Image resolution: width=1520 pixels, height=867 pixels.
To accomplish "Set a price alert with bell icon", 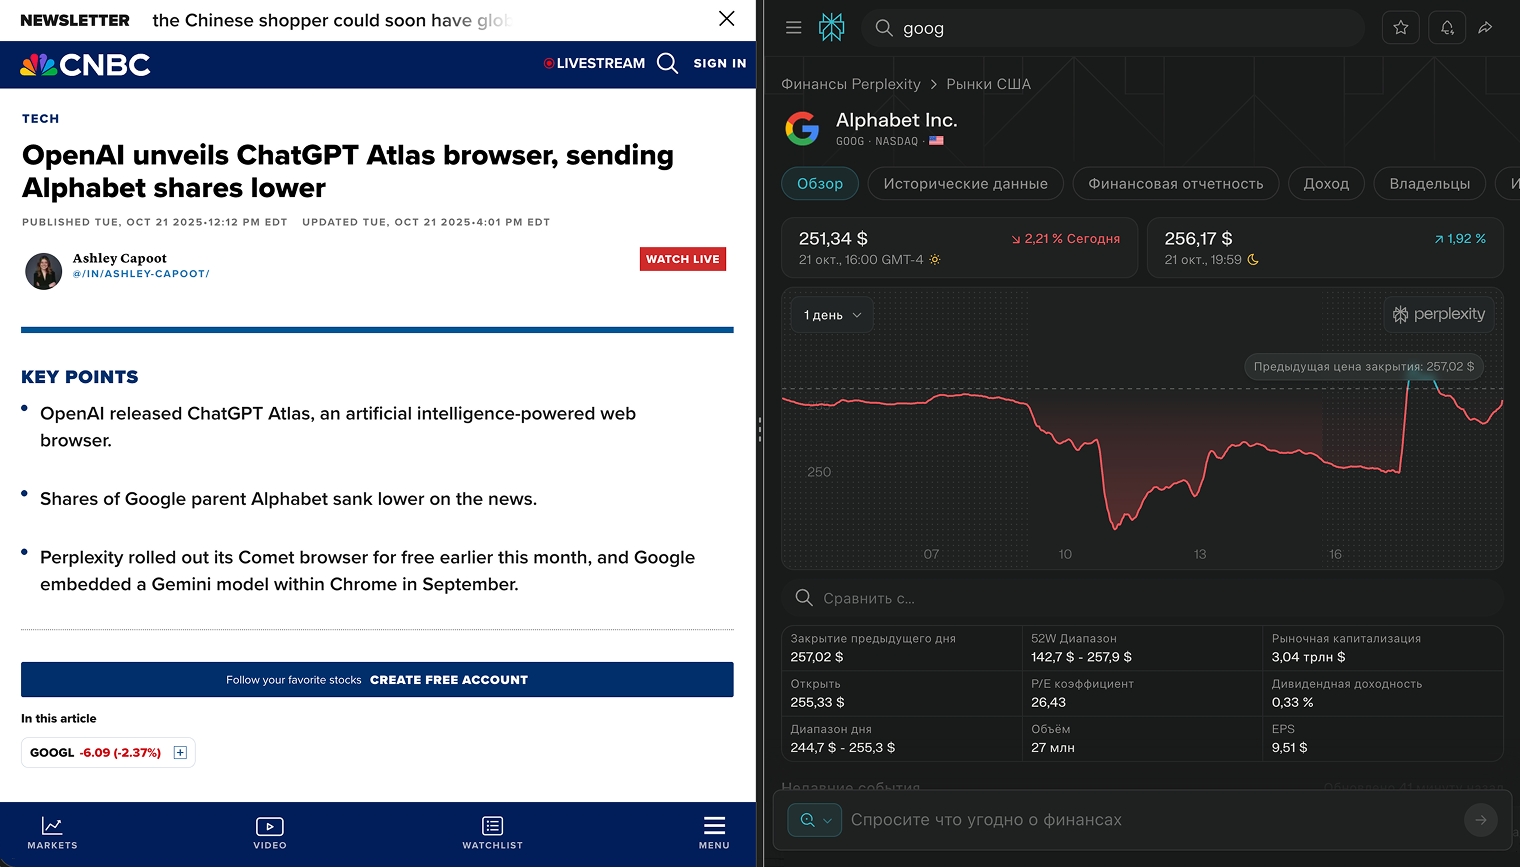I will (x=1447, y=28).
